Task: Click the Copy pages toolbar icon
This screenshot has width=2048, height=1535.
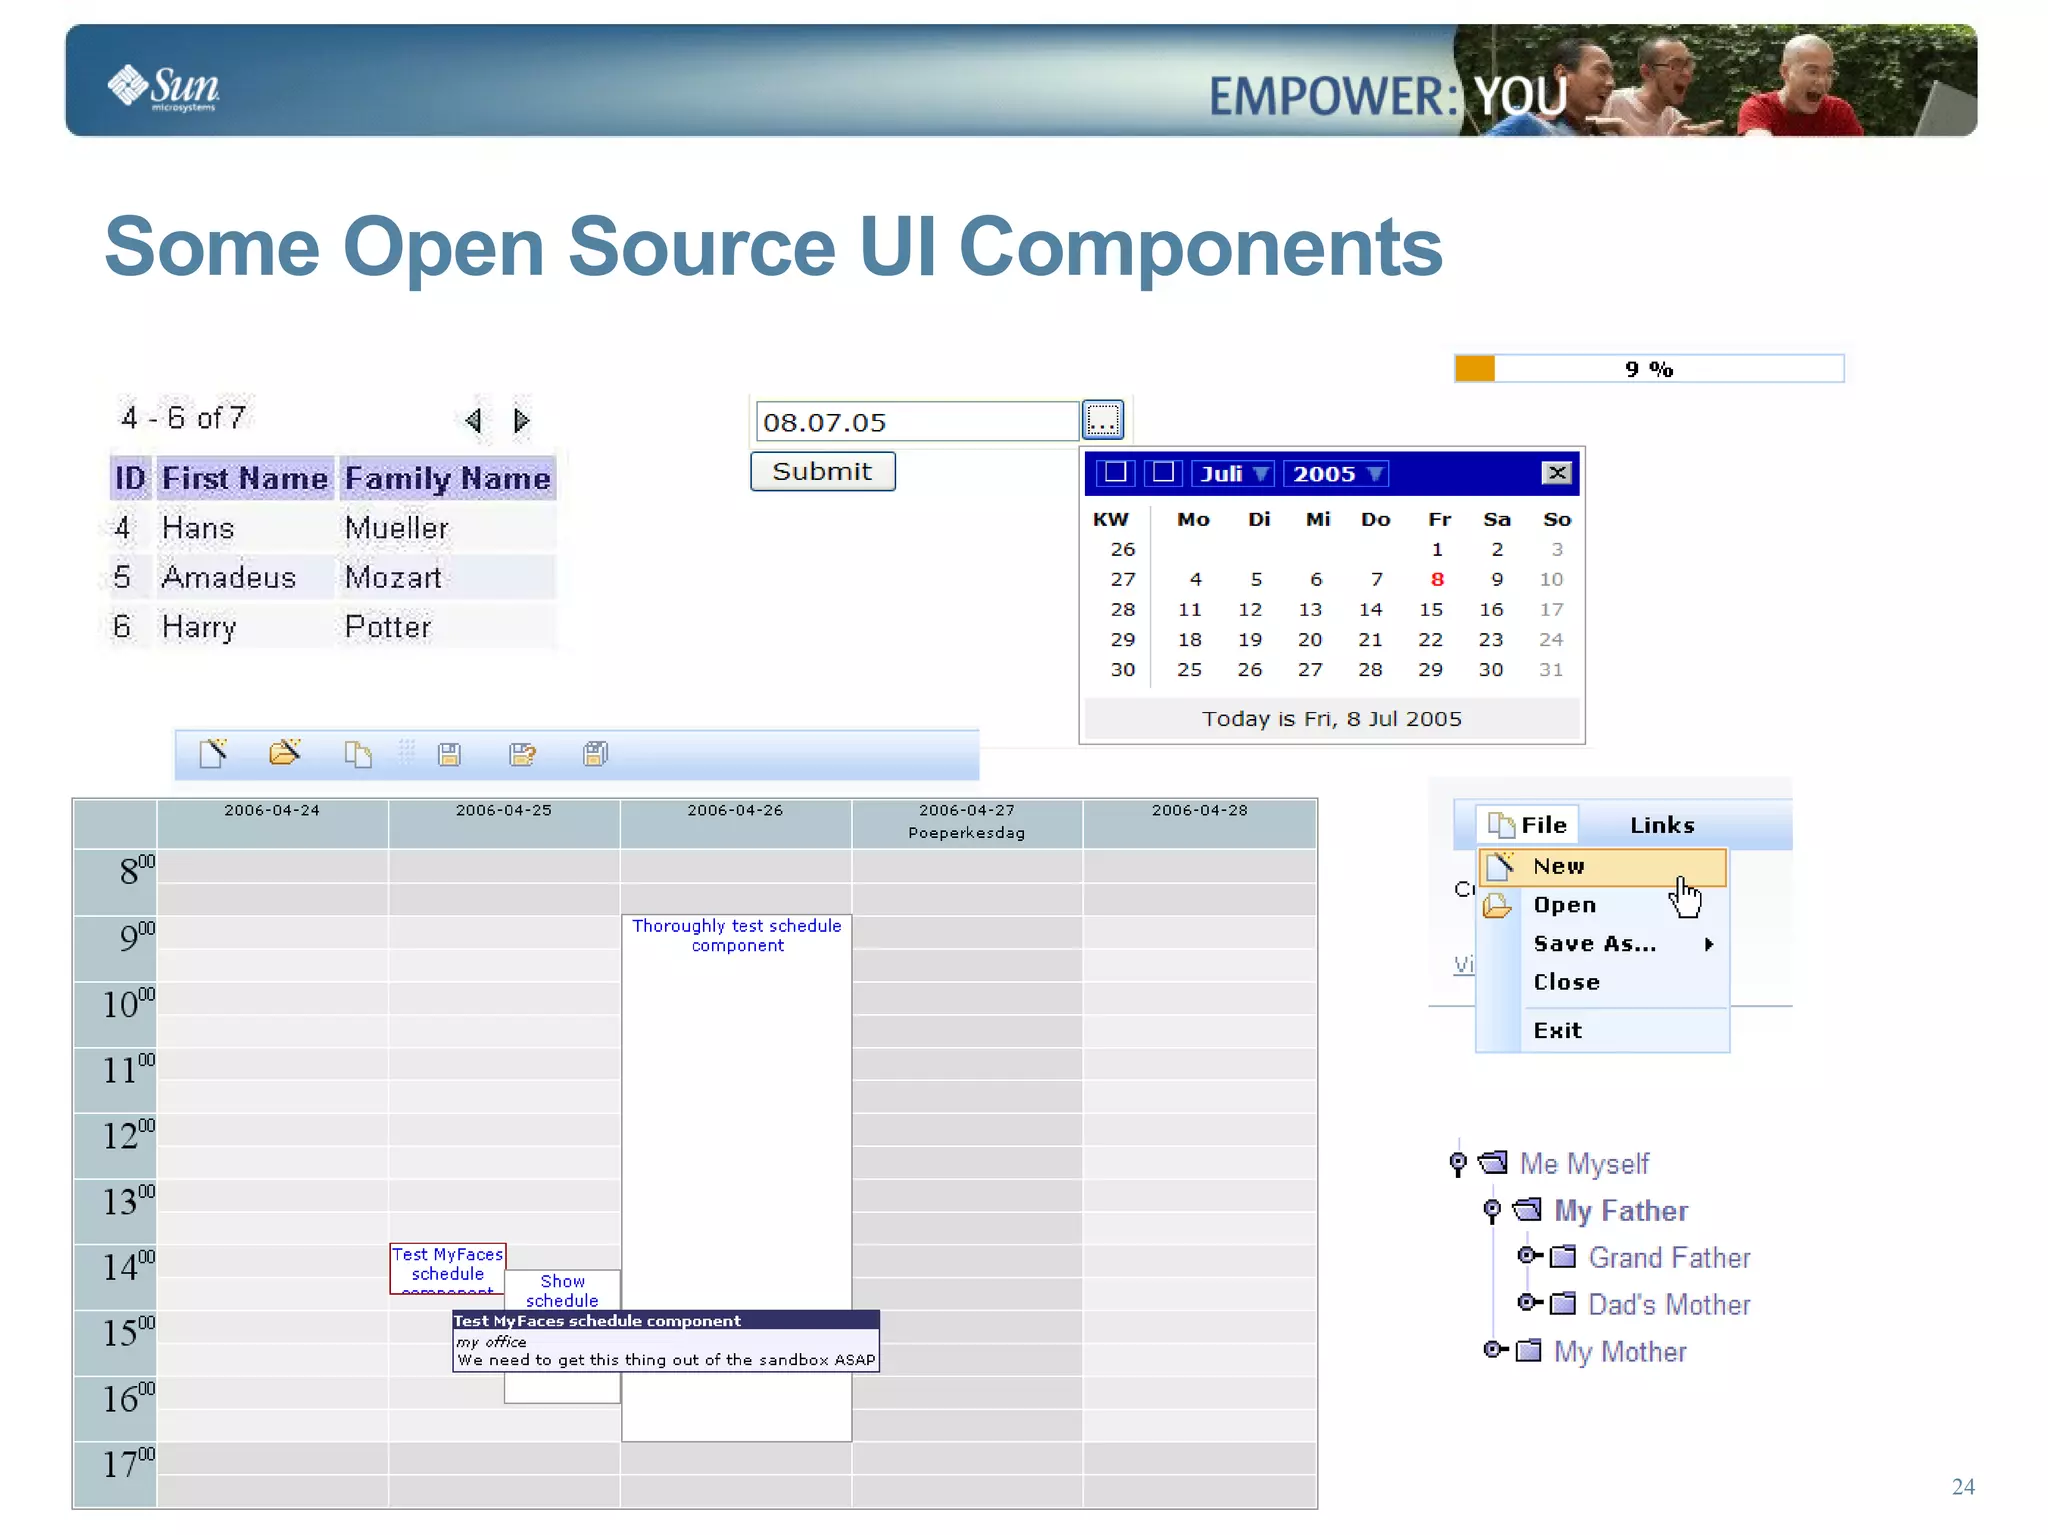Action: tap(357, 754)
